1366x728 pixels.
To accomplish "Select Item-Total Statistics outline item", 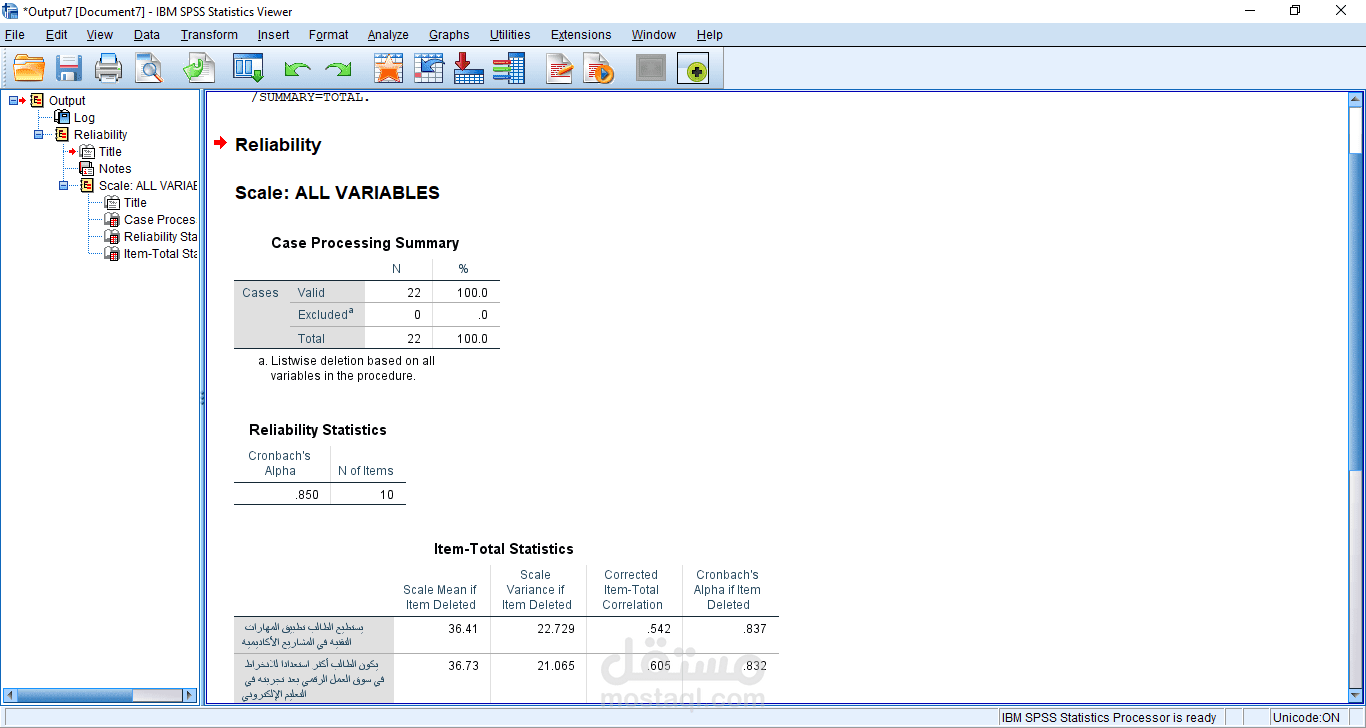I will (x=160, y=253).
